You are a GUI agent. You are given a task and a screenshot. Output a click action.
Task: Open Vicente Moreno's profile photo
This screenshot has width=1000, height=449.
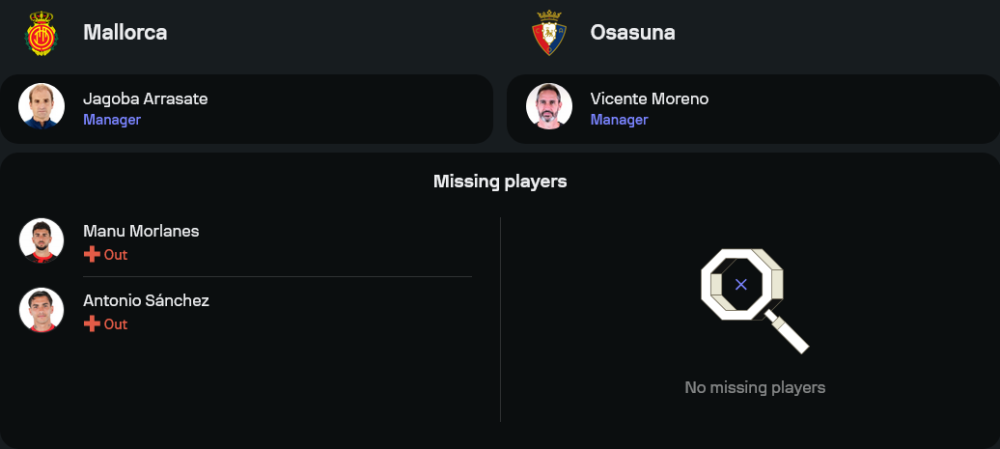click(549, 106)
